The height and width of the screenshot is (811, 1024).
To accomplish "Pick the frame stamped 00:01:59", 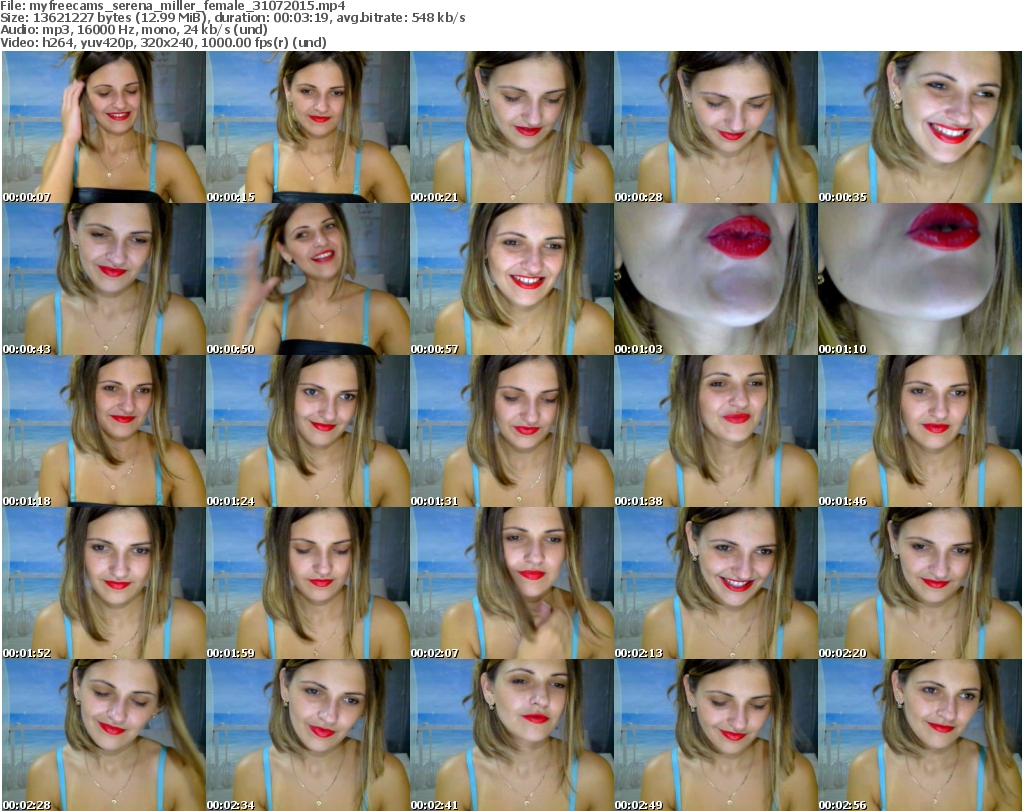I will click(308, 583).
